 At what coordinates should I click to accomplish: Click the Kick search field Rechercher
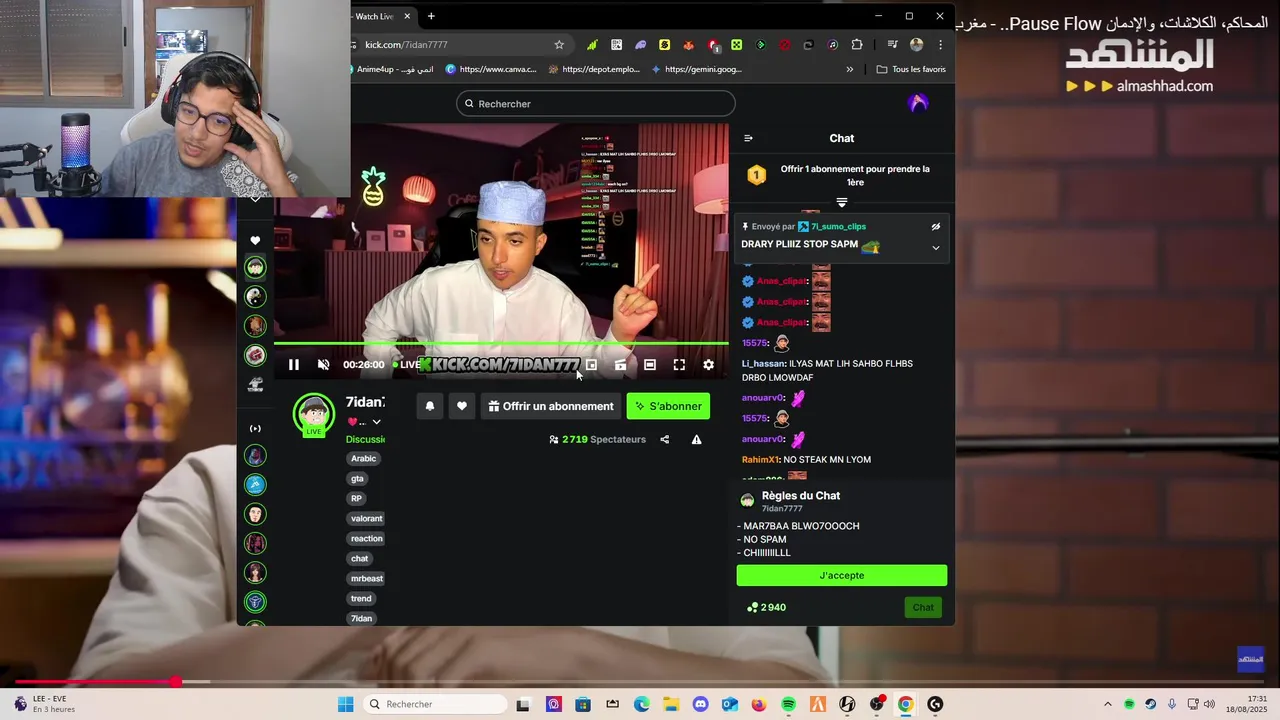pyautogui.click(x=596, y=104)
